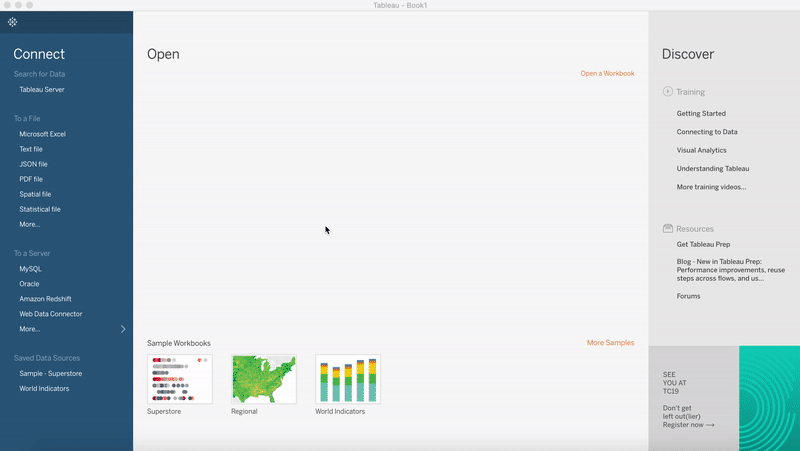Connect to Tableau Server
This screenshot has width=800, height=451.
(x=42, y=89)
